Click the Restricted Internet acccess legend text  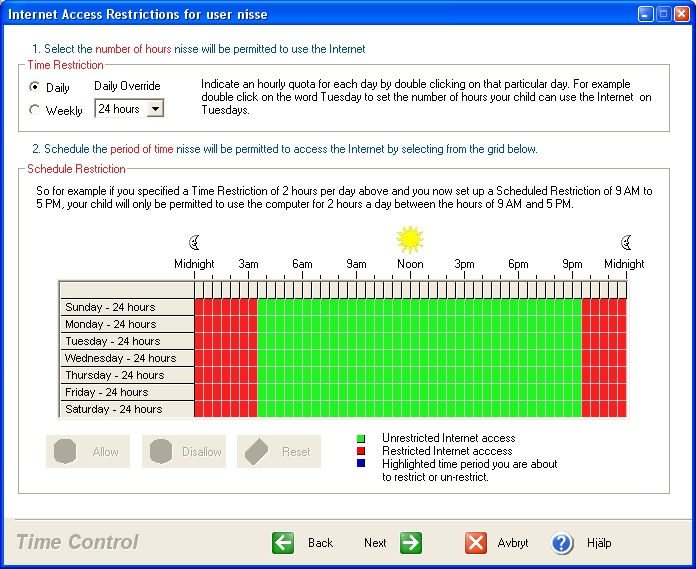[447, 451]
